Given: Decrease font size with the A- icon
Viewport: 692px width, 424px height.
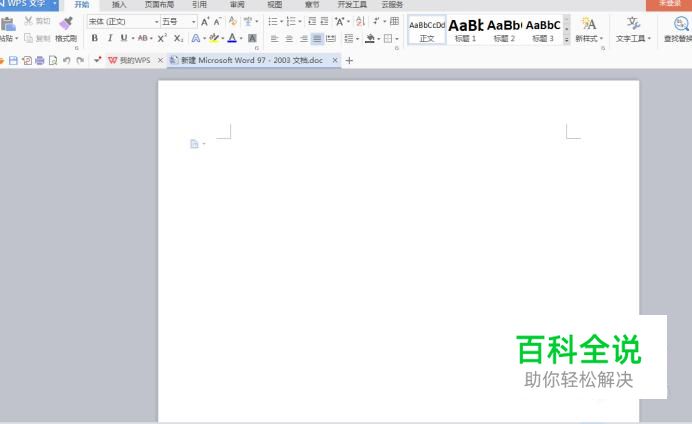Looking at the screenshot, I should (x=217, y=22).
